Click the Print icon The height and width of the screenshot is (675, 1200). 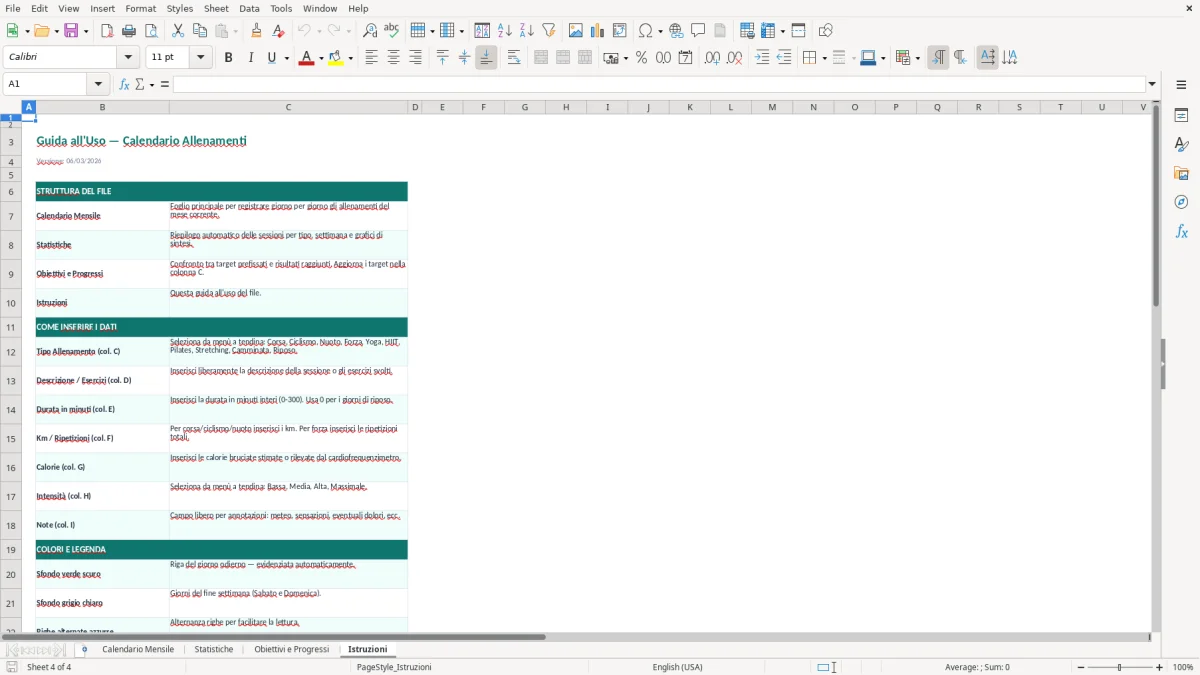(x=129, y=31)
